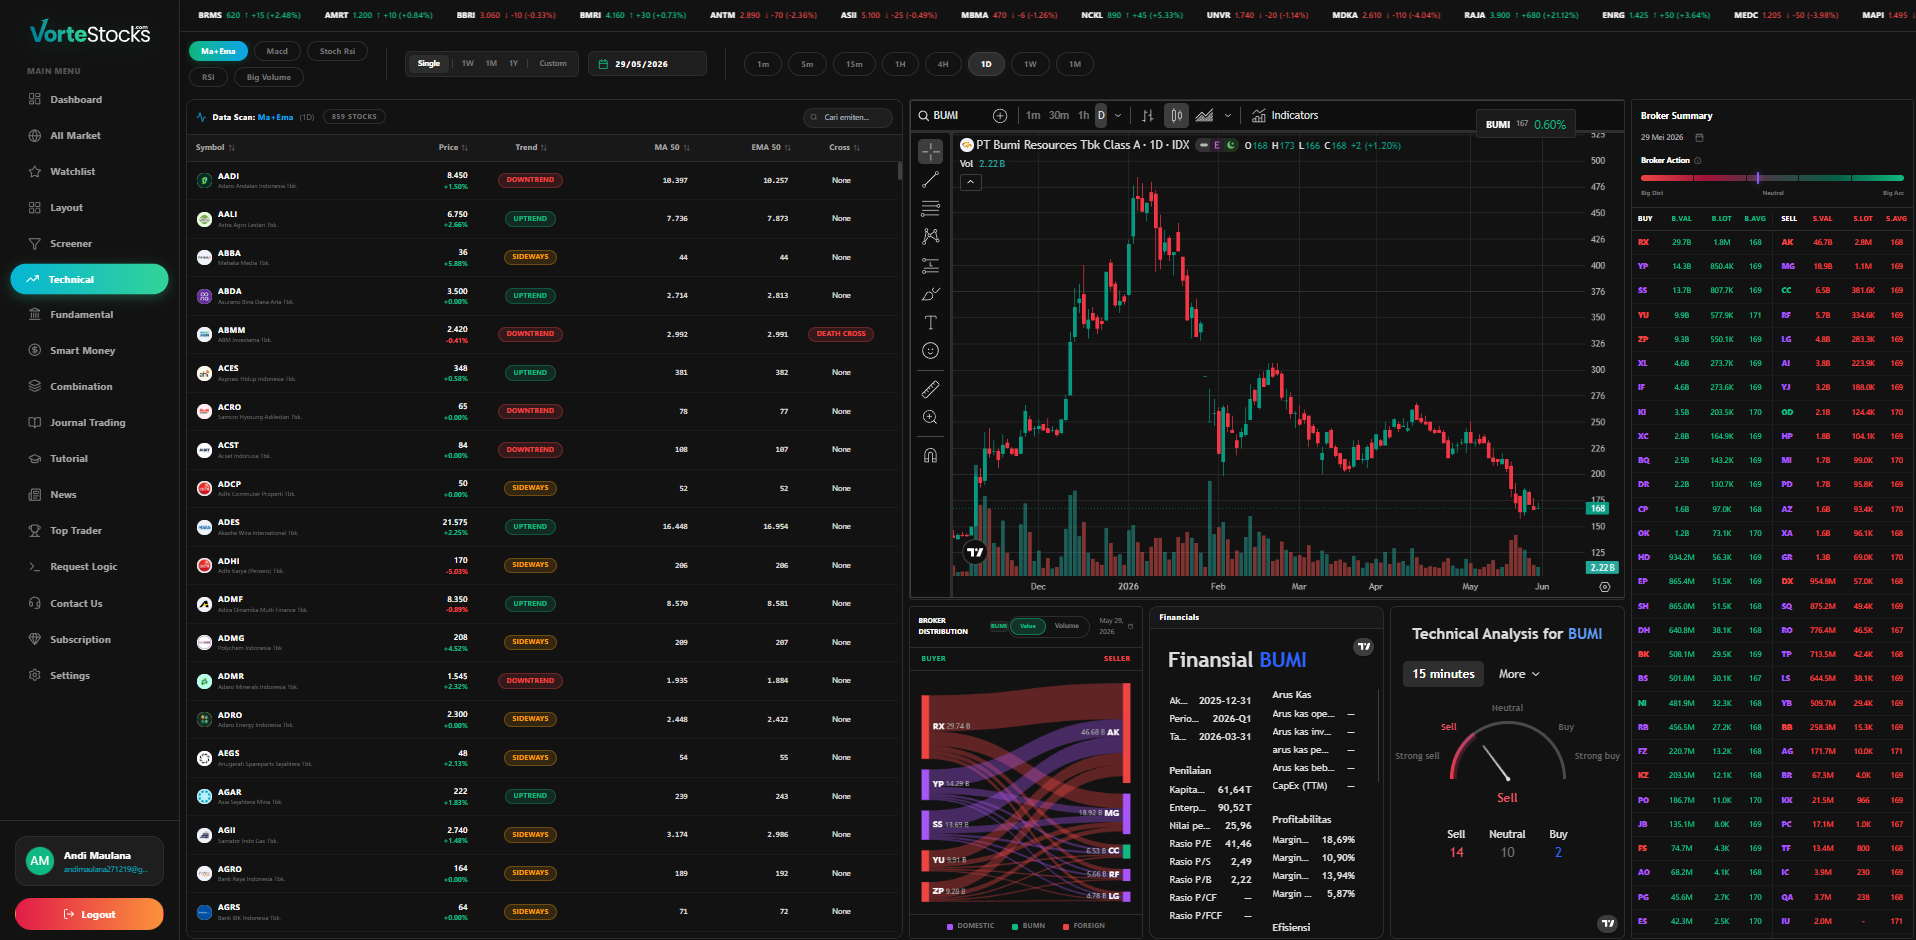
Task: Click the Subscription diamond icon
Action: 35,639
